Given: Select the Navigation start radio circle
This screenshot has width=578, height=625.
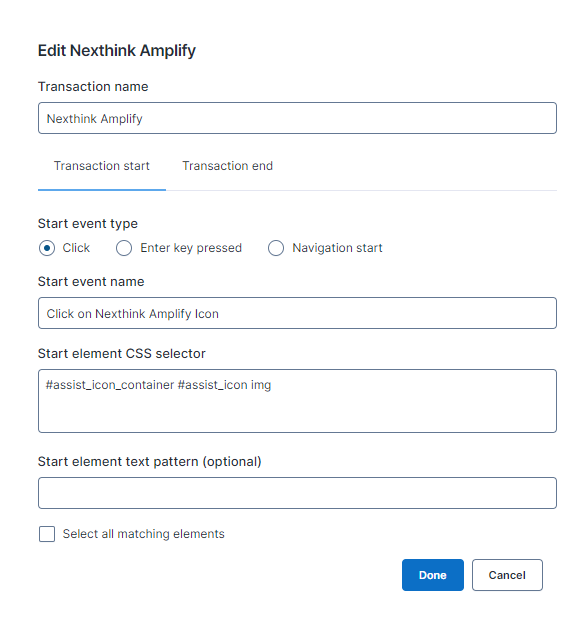Looking at the screenshot, I should pyautogui.click(x=276, y=248).
